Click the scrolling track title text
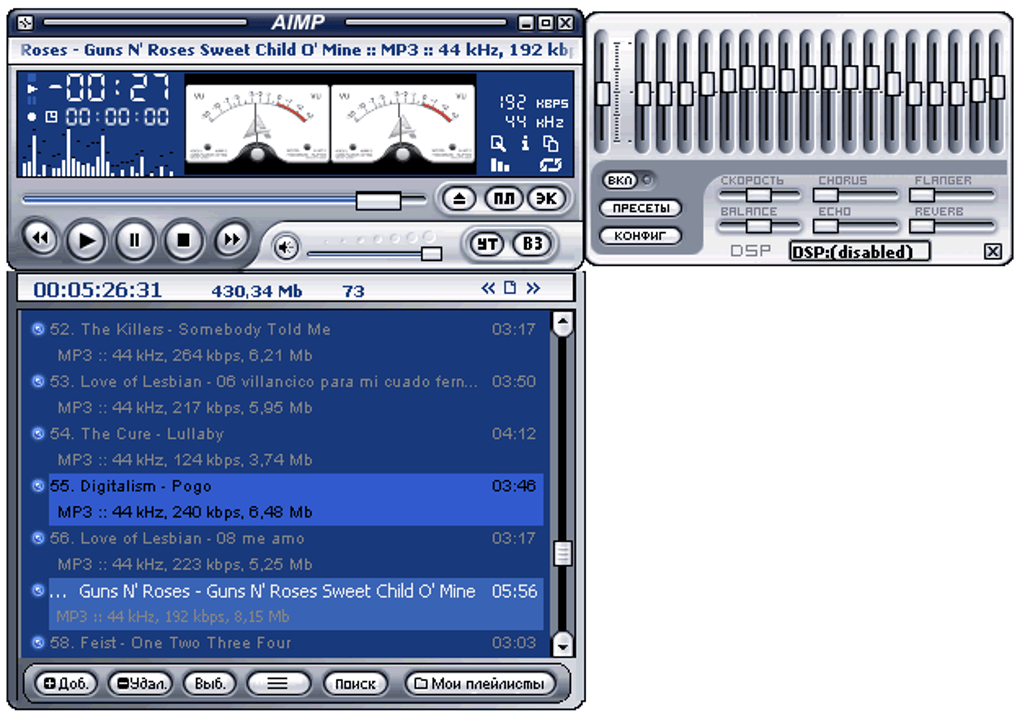1020x720 pixels. pos(297,50)
